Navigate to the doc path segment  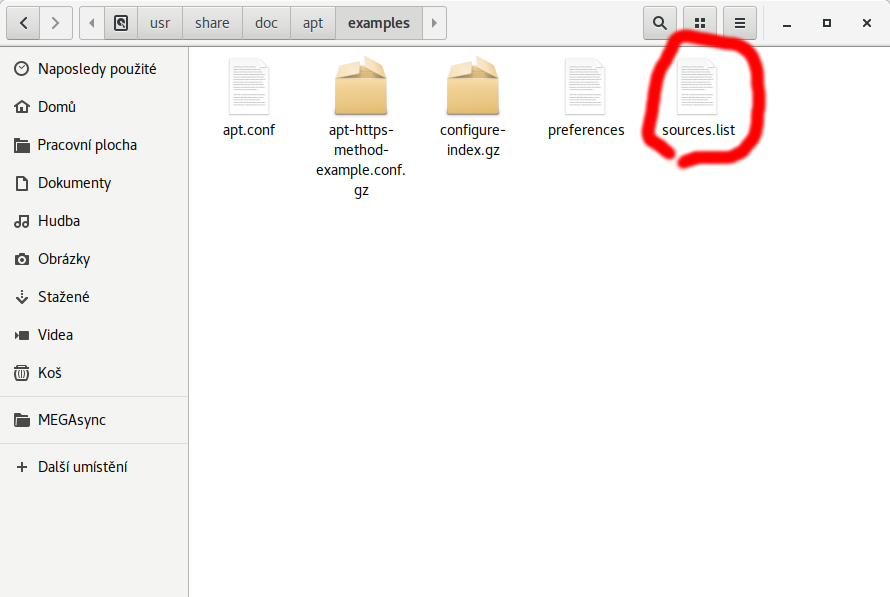pos(266,23)
